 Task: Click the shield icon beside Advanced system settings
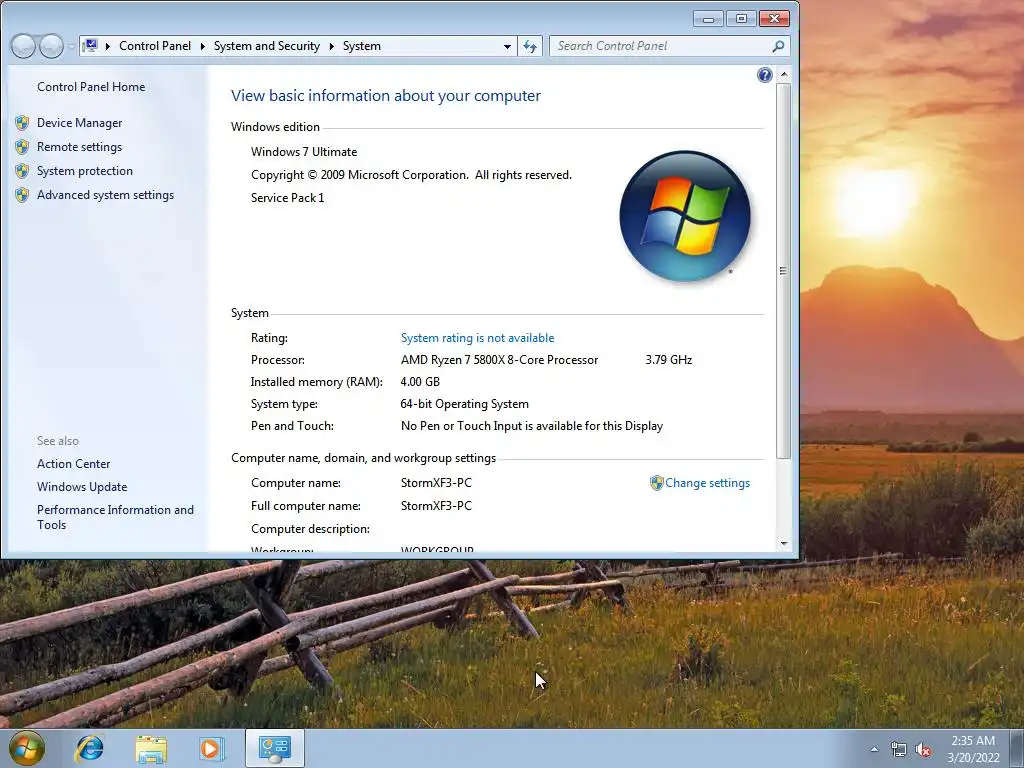[22, 195]
